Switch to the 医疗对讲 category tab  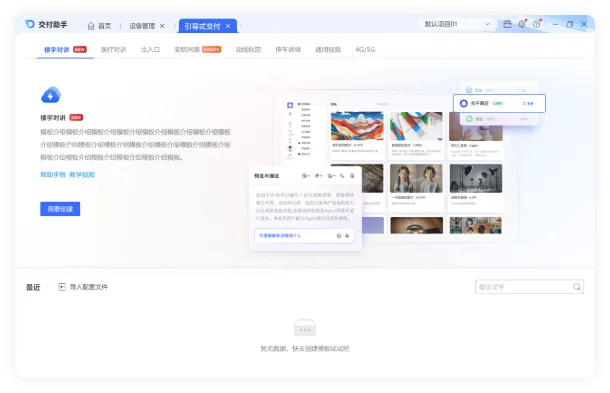click(x=113, y=49)
